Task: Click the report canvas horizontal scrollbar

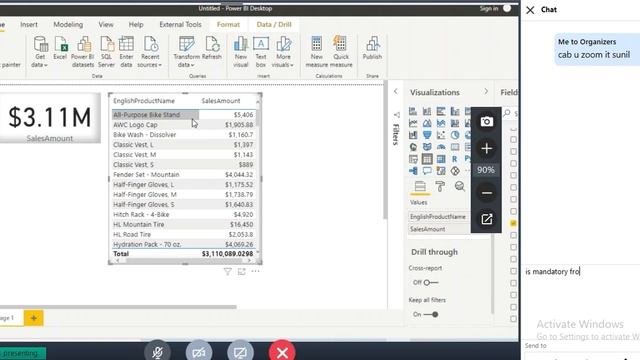Action: point(118,307)
